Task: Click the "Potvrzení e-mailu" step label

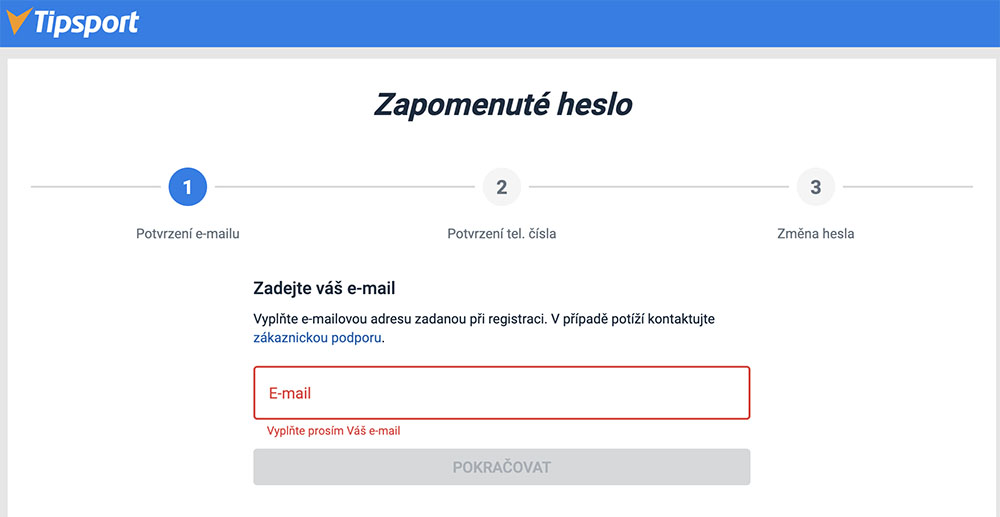Action: pos(188,234)
